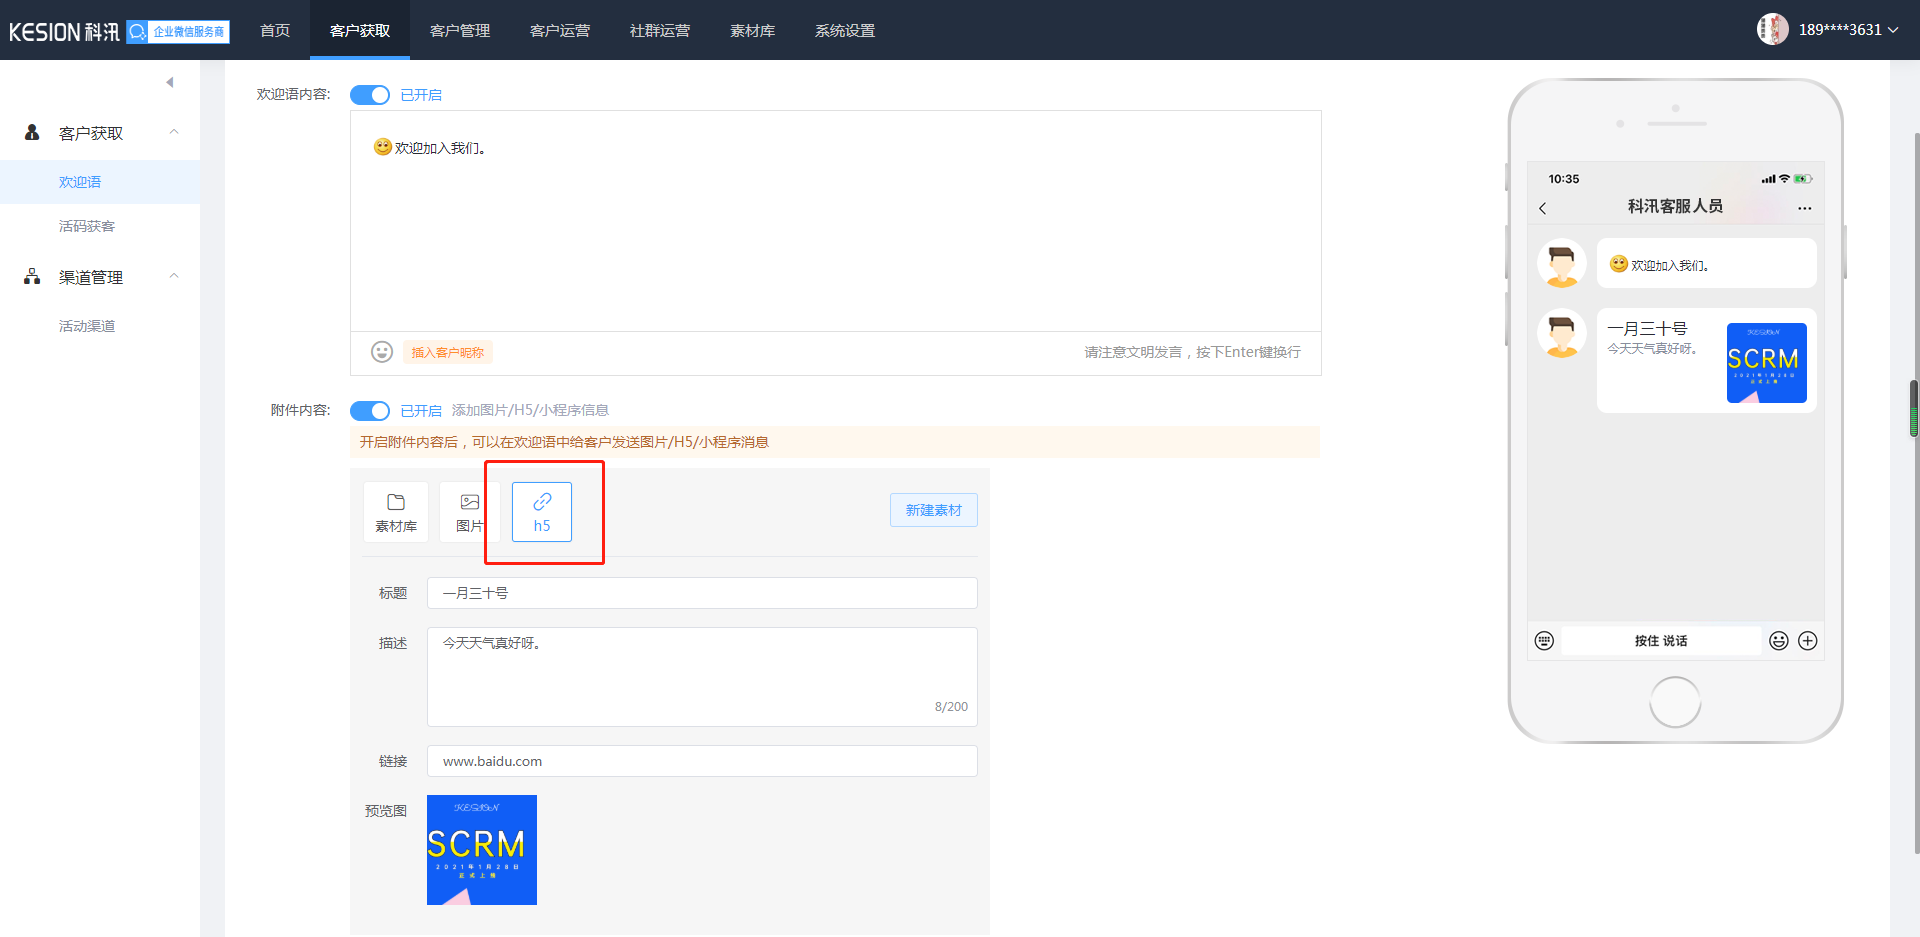Click the page's vertical scrollbar thumb
This screenshot has height=937, width=1920.
[1914, 408]
